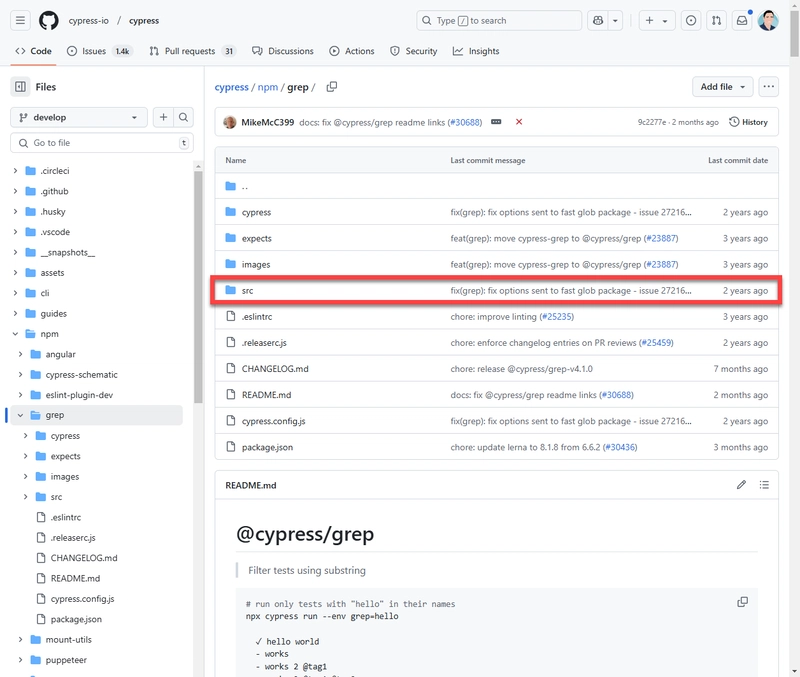
Task: Open the create new plus menu
Action: coord(657,20)
